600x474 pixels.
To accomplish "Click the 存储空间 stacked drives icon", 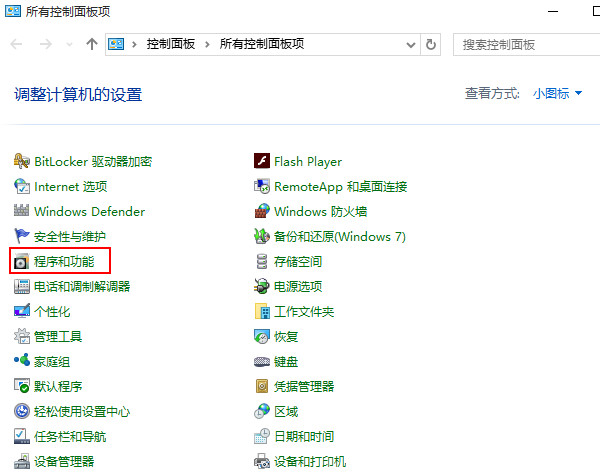I will click(x=262, y=261).
